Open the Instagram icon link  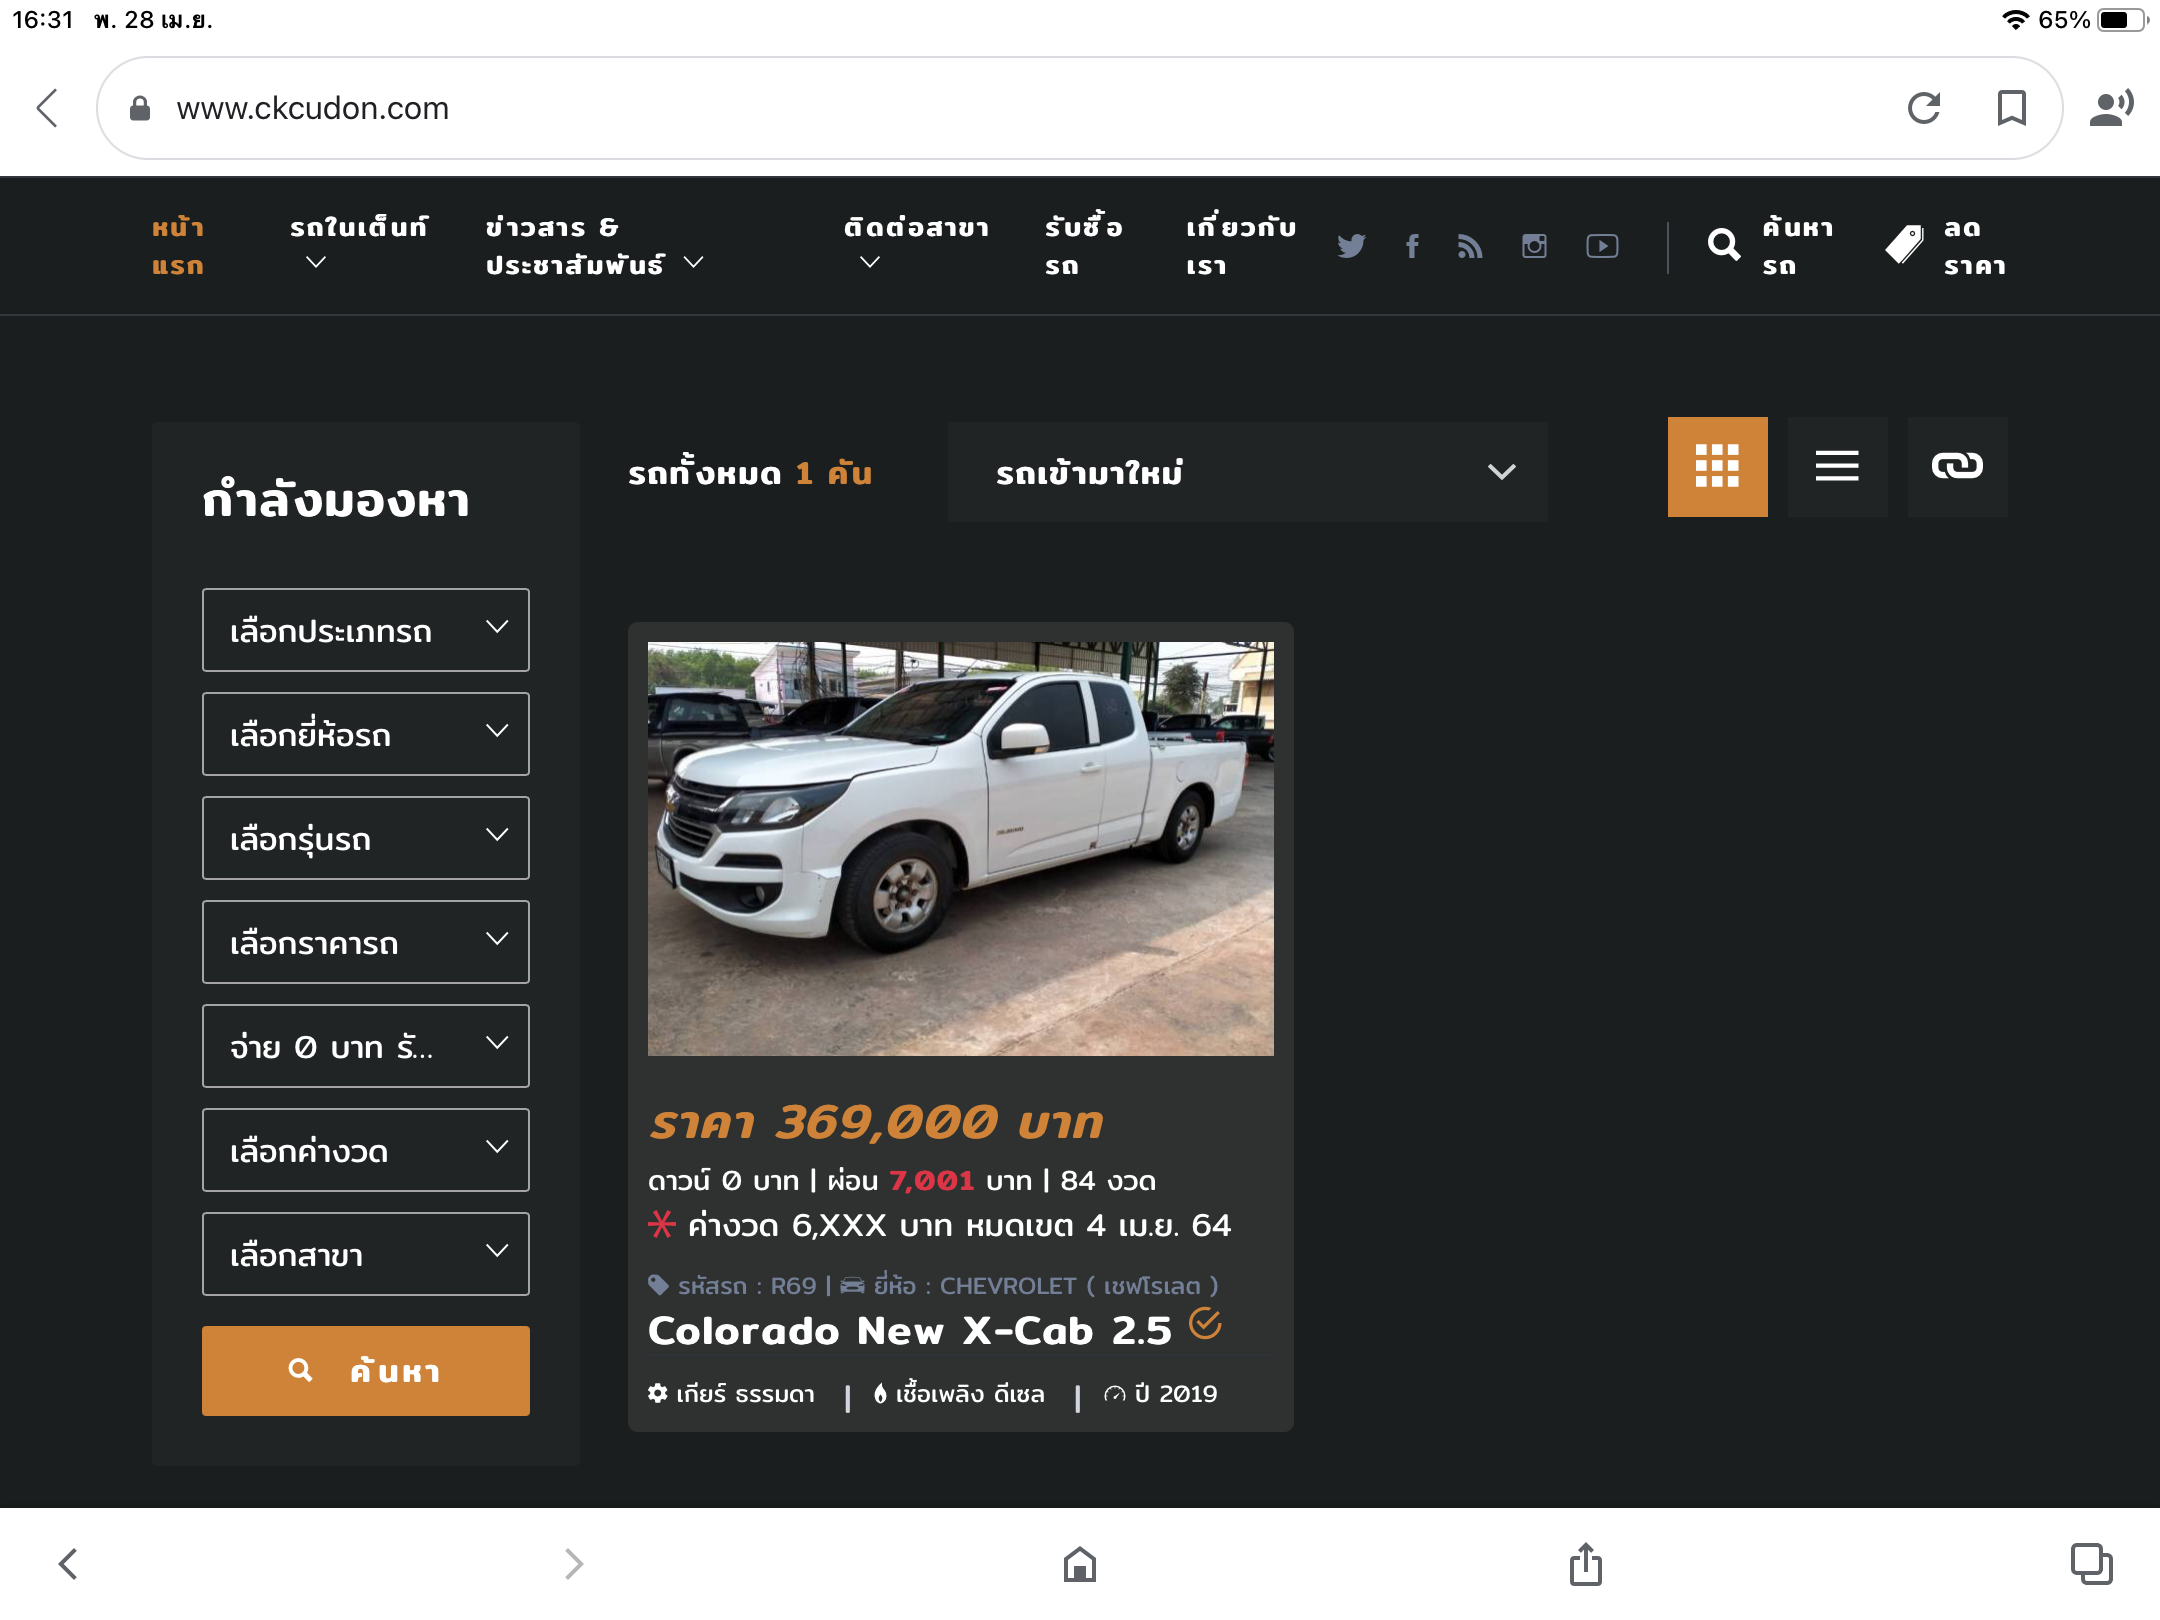[1534, 246]
